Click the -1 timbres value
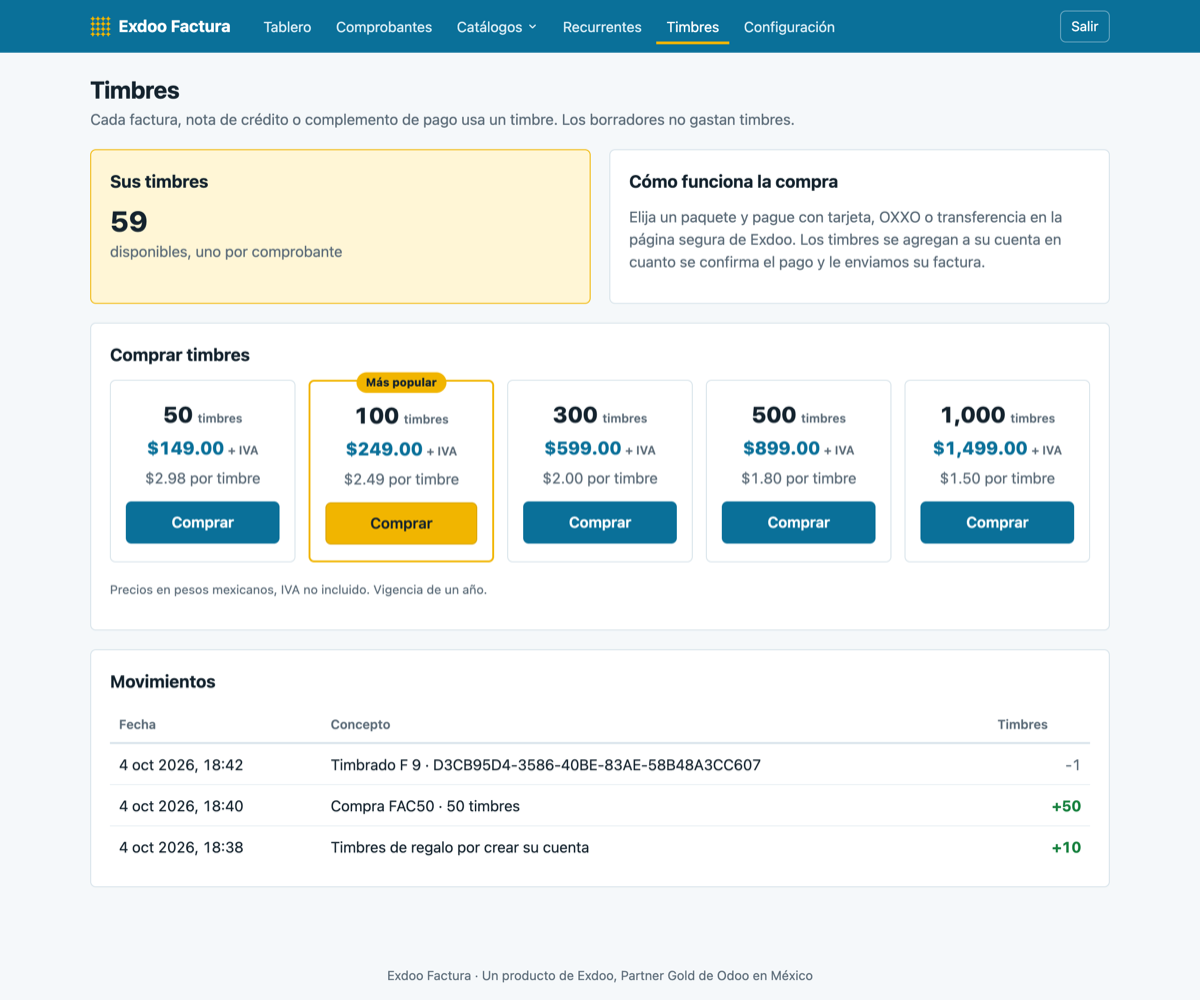The width and height of the screenshot is (1200, 1000). point(1073,765)
